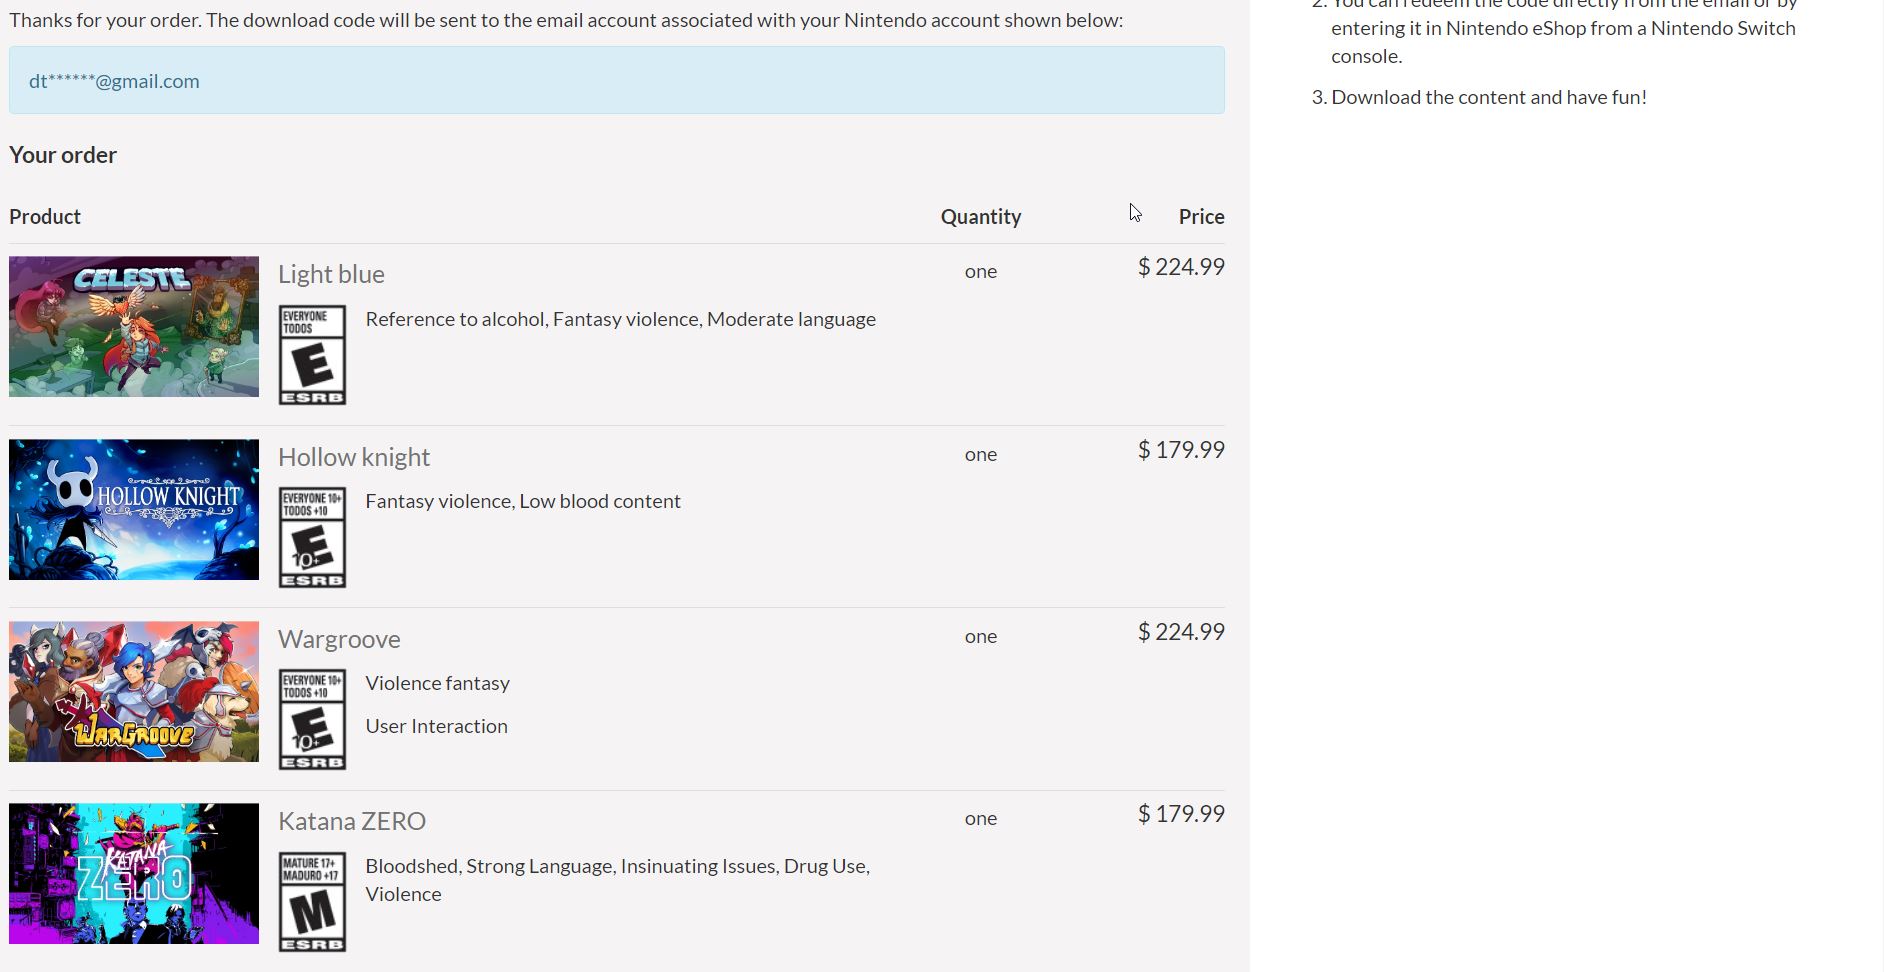Image resolution: width=1884 pixels, height=972 pixels.
Task: Open the Celeste game cover thumbnail
Action: click(x=134, y=326)
